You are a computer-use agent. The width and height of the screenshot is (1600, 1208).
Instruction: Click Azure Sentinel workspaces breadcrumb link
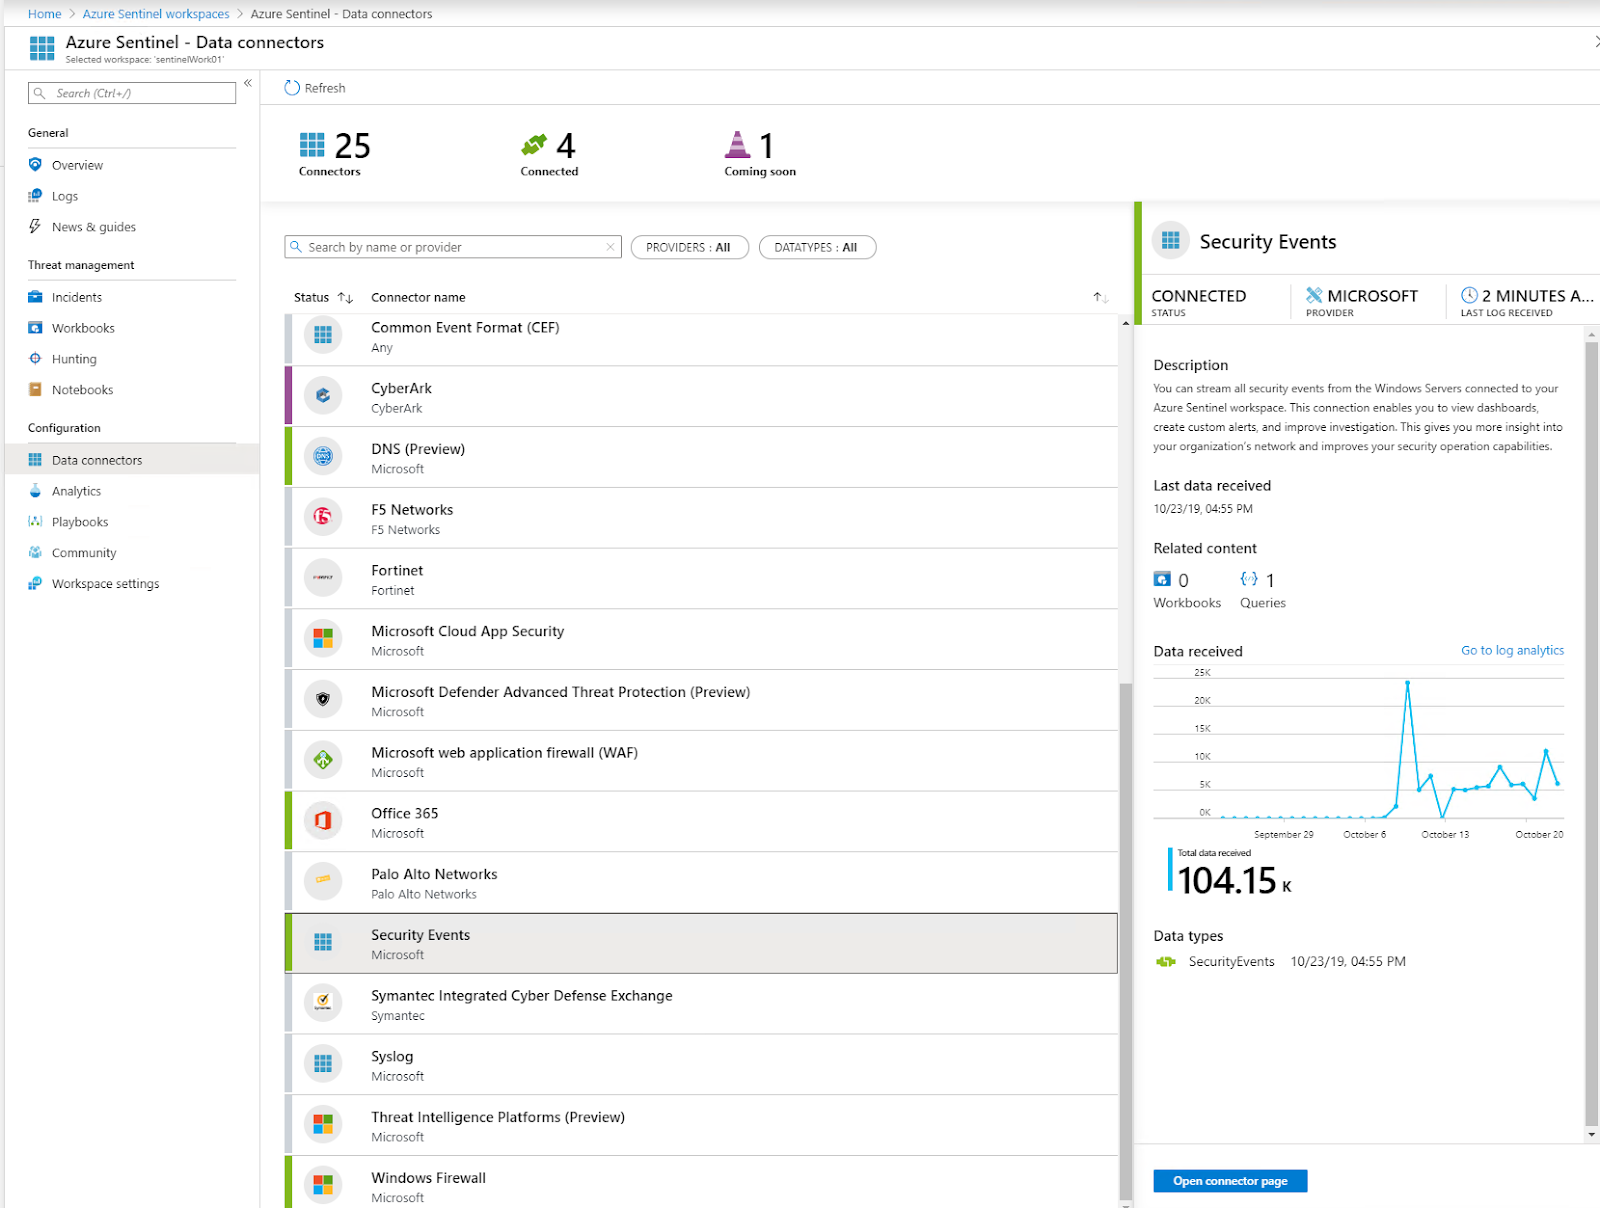[156, 14]
